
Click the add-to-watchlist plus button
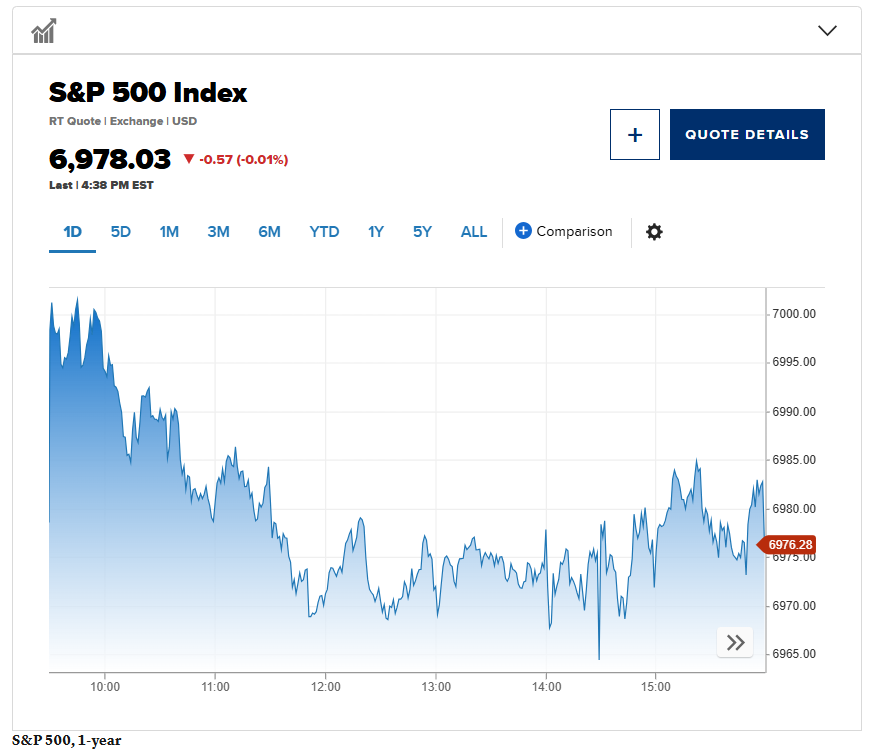635,134
